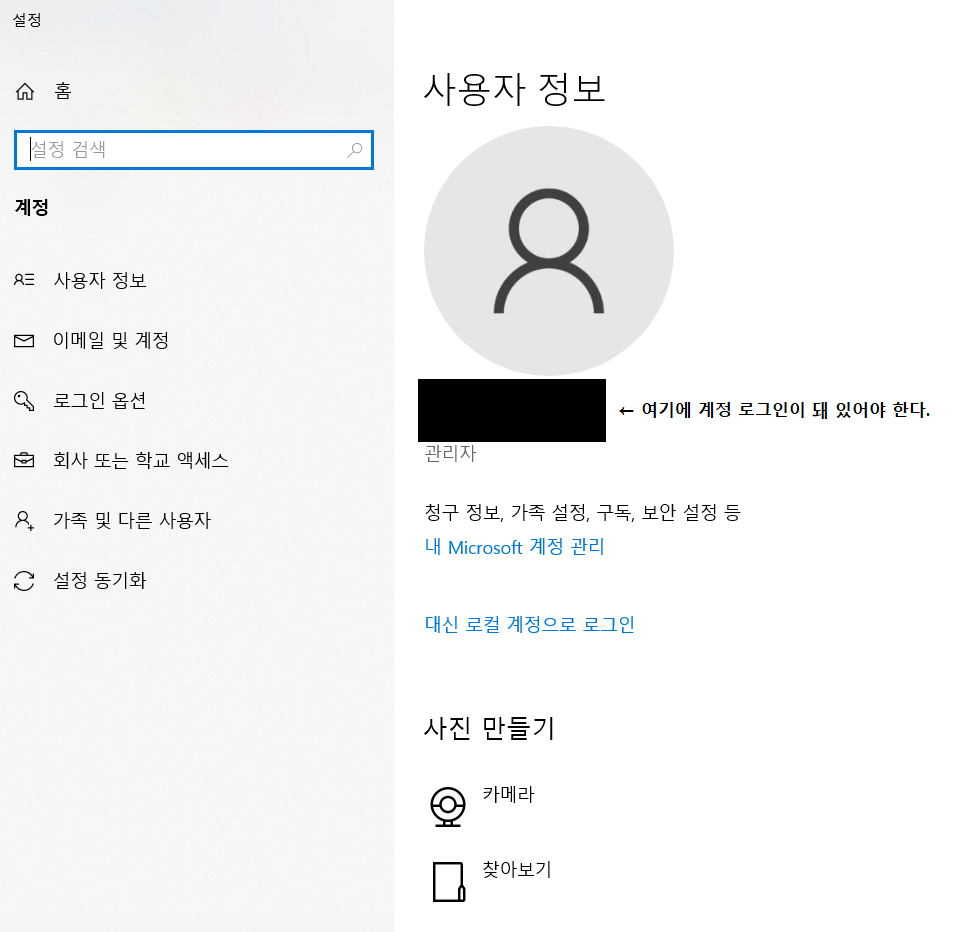Click the add-person icon for 가족 및 다른 사용자
This screenshot has width=968, height=932.
tap(24, 520)
